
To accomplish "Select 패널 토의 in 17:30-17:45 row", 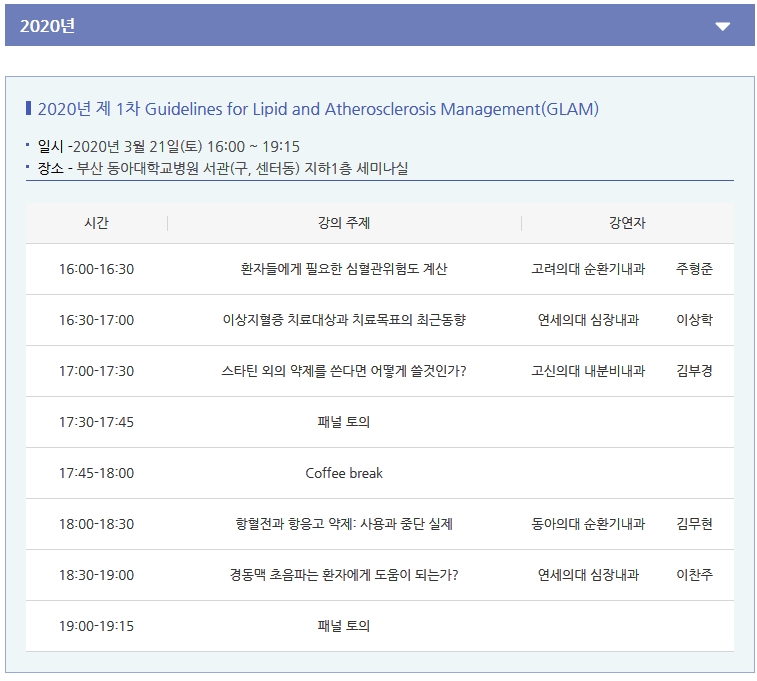I will (x=344, y=422).
